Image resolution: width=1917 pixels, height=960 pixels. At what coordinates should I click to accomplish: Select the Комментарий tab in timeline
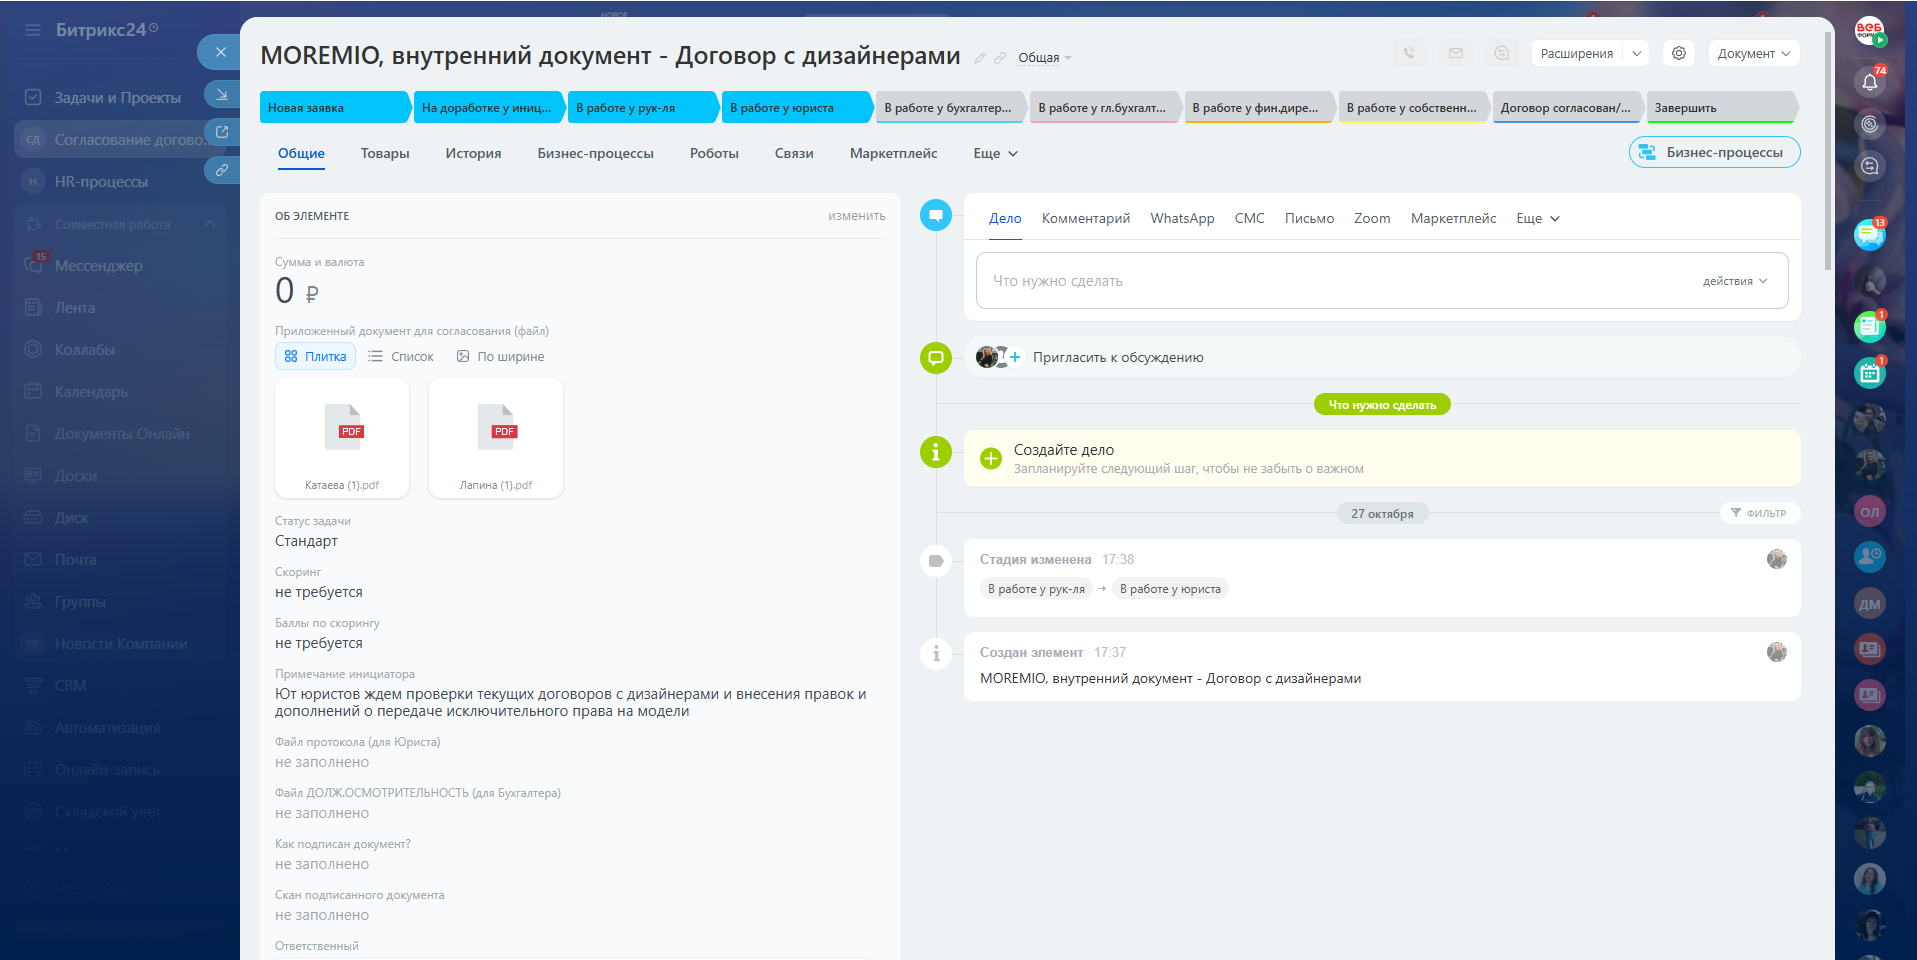click(1085, 218)
